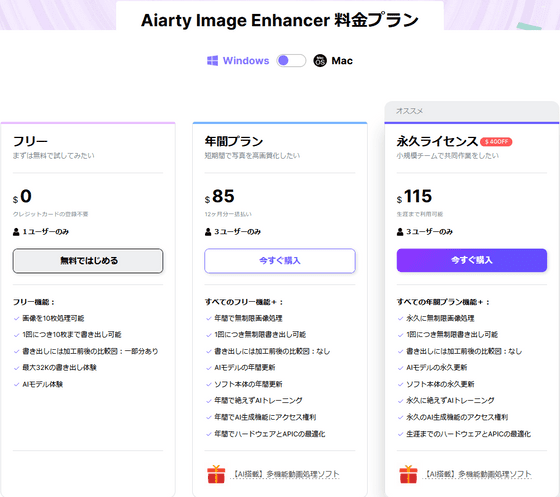Click the $40OFF discount badge
This screenshot has height=497, width=560.
tap(496, 142)
